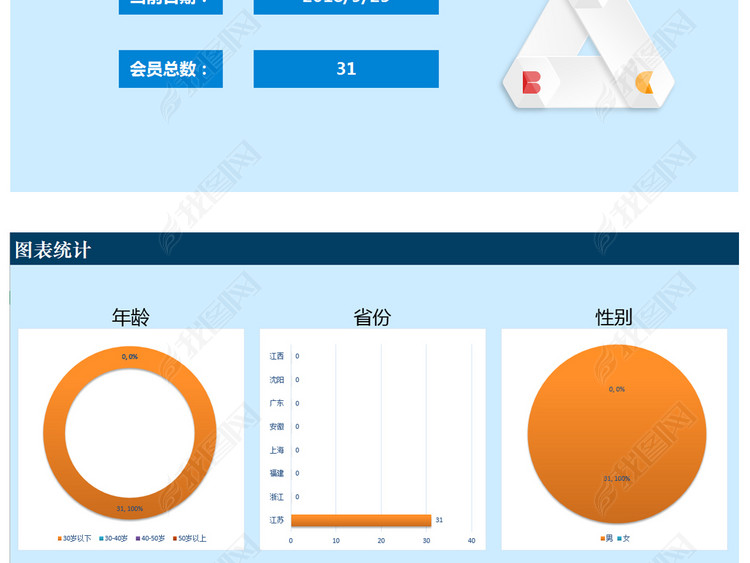The height and width of the screenshot is (563, 750).
Task: Click the orange ring of the age donut chart
Action: click(x=53, y=433)
